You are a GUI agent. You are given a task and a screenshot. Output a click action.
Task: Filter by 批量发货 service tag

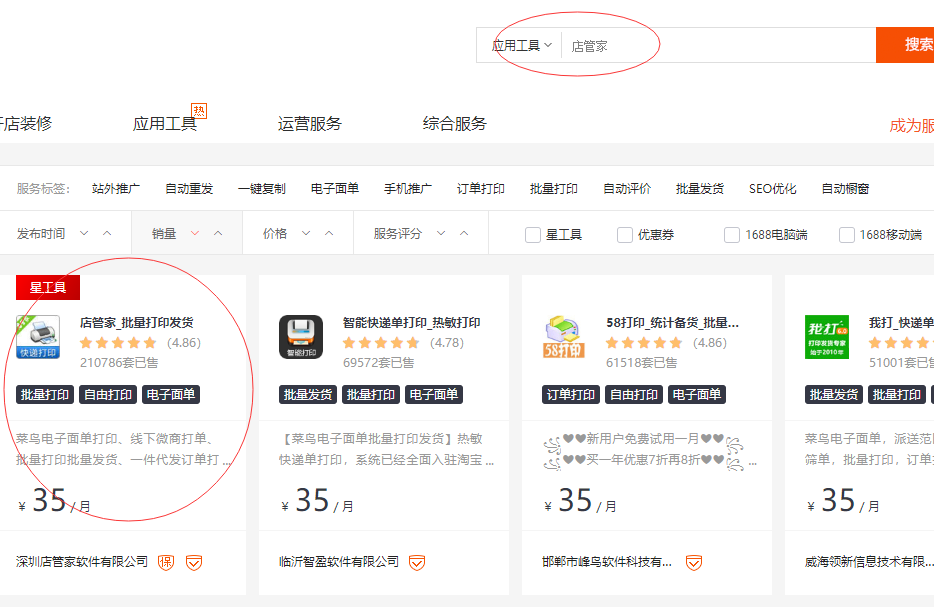tap(700, 189)
